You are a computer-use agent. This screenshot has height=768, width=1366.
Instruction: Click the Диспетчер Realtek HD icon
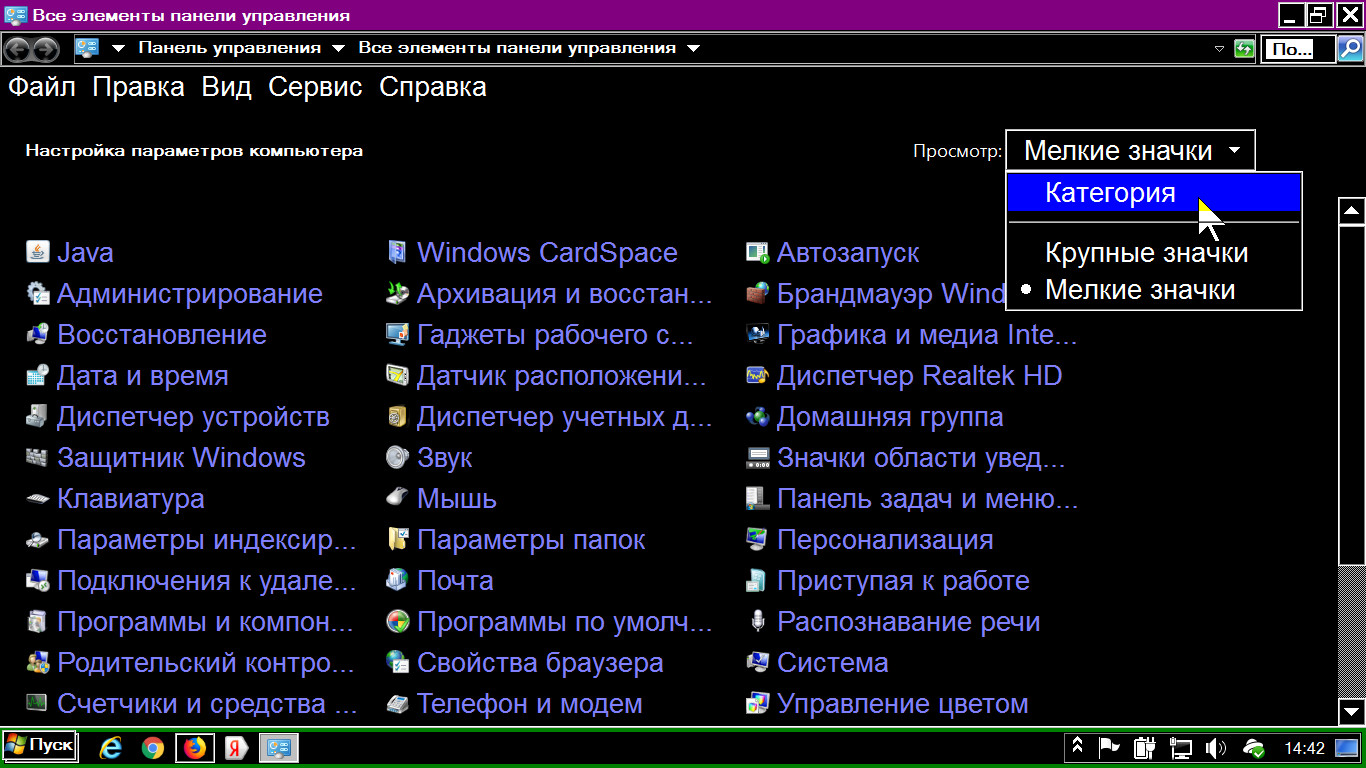757,375
